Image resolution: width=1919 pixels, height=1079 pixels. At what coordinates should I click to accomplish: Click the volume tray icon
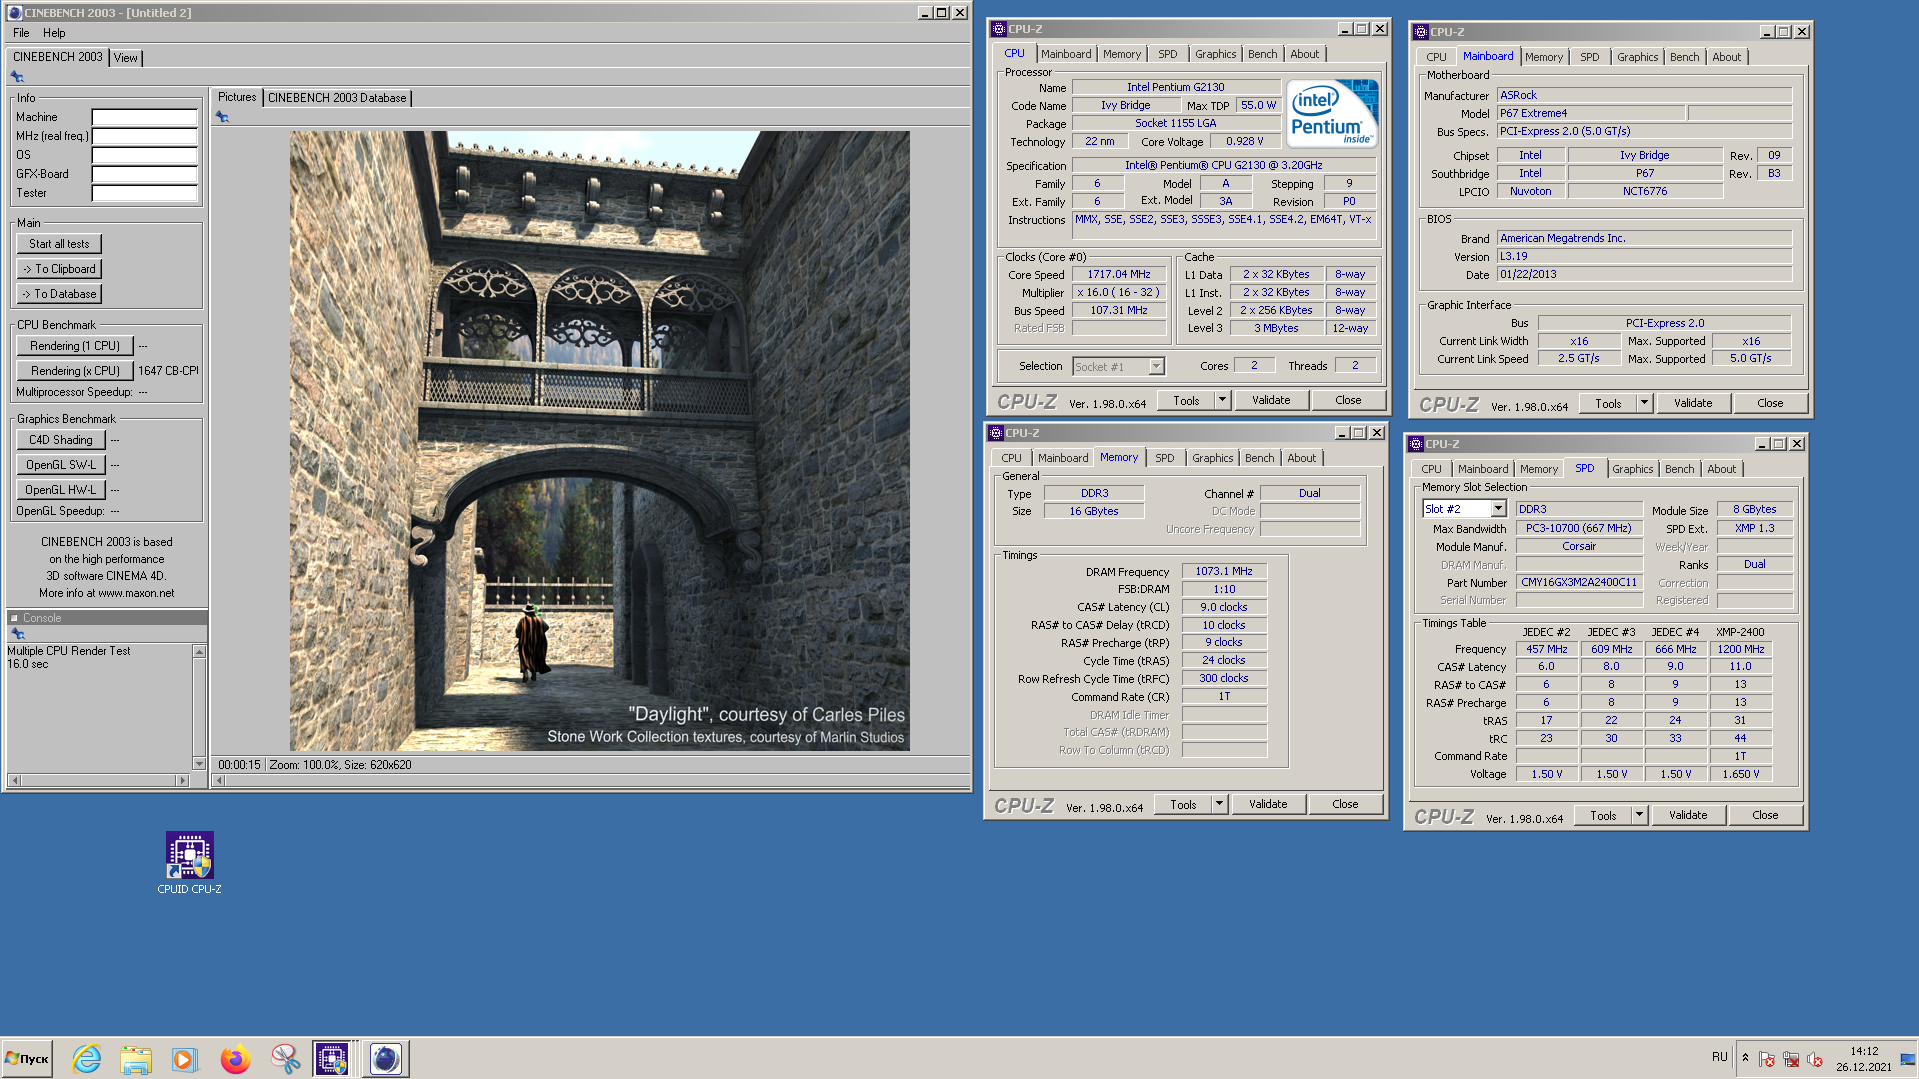coord(1815,1059)
